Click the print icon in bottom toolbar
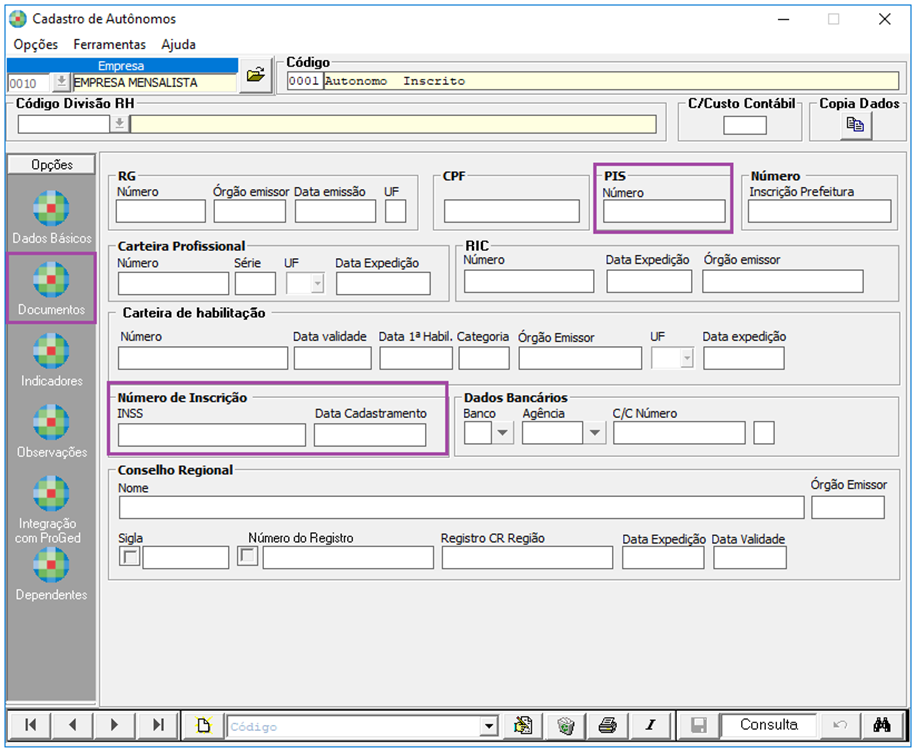The image size is (916, 753). [x=607, y=726]
